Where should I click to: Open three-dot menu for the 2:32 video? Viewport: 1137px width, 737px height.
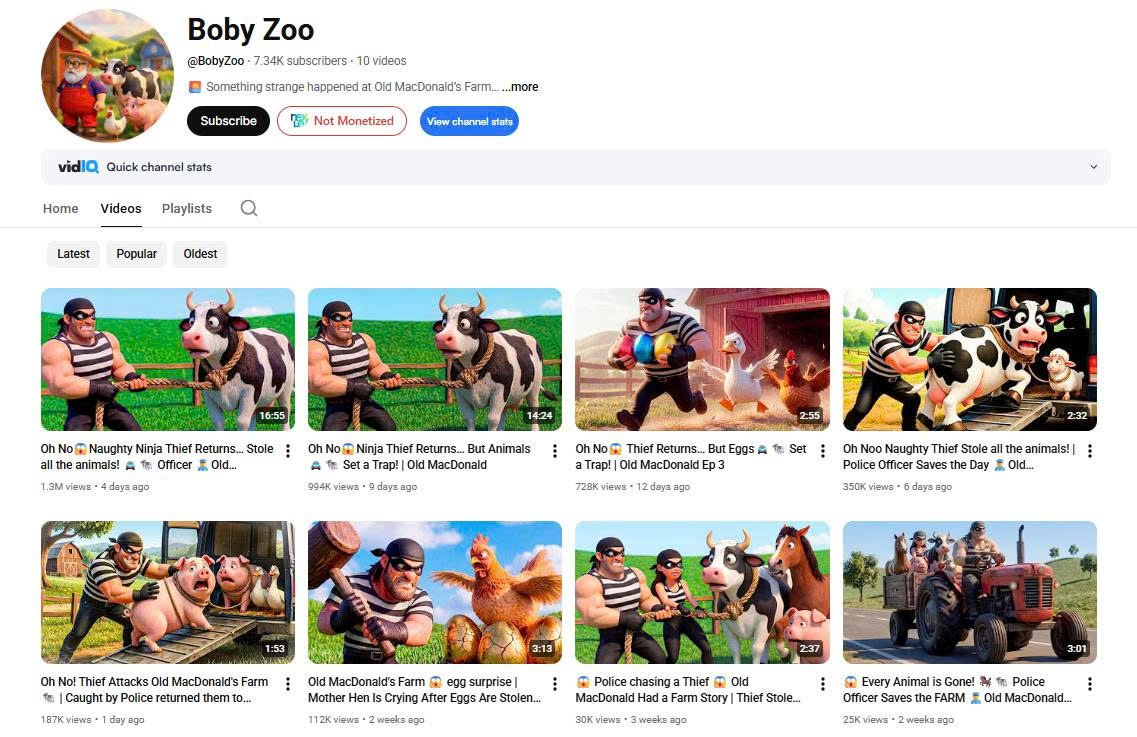1090,451
